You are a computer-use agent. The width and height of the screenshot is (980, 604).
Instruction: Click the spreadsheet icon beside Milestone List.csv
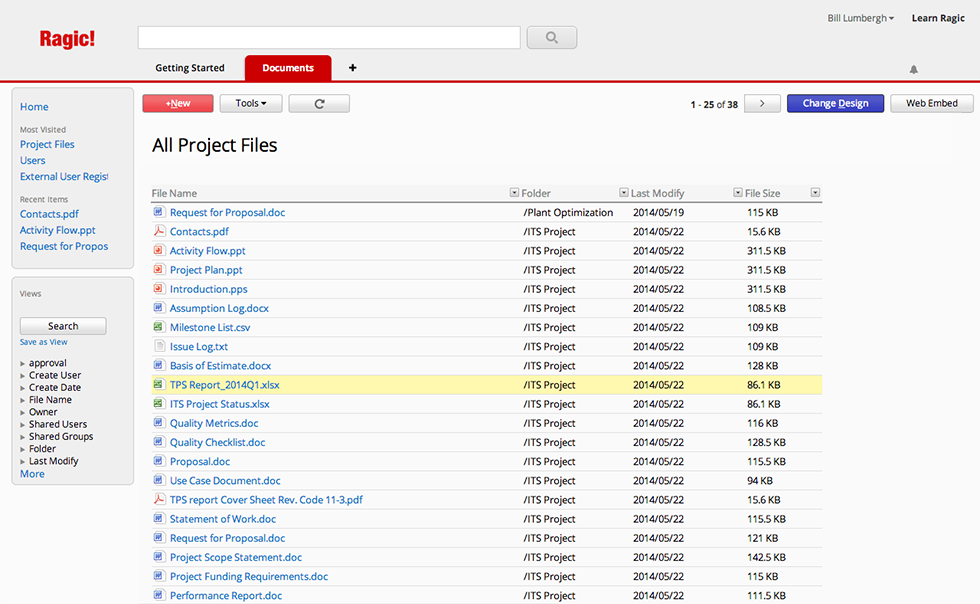click(x=158, y=327)
